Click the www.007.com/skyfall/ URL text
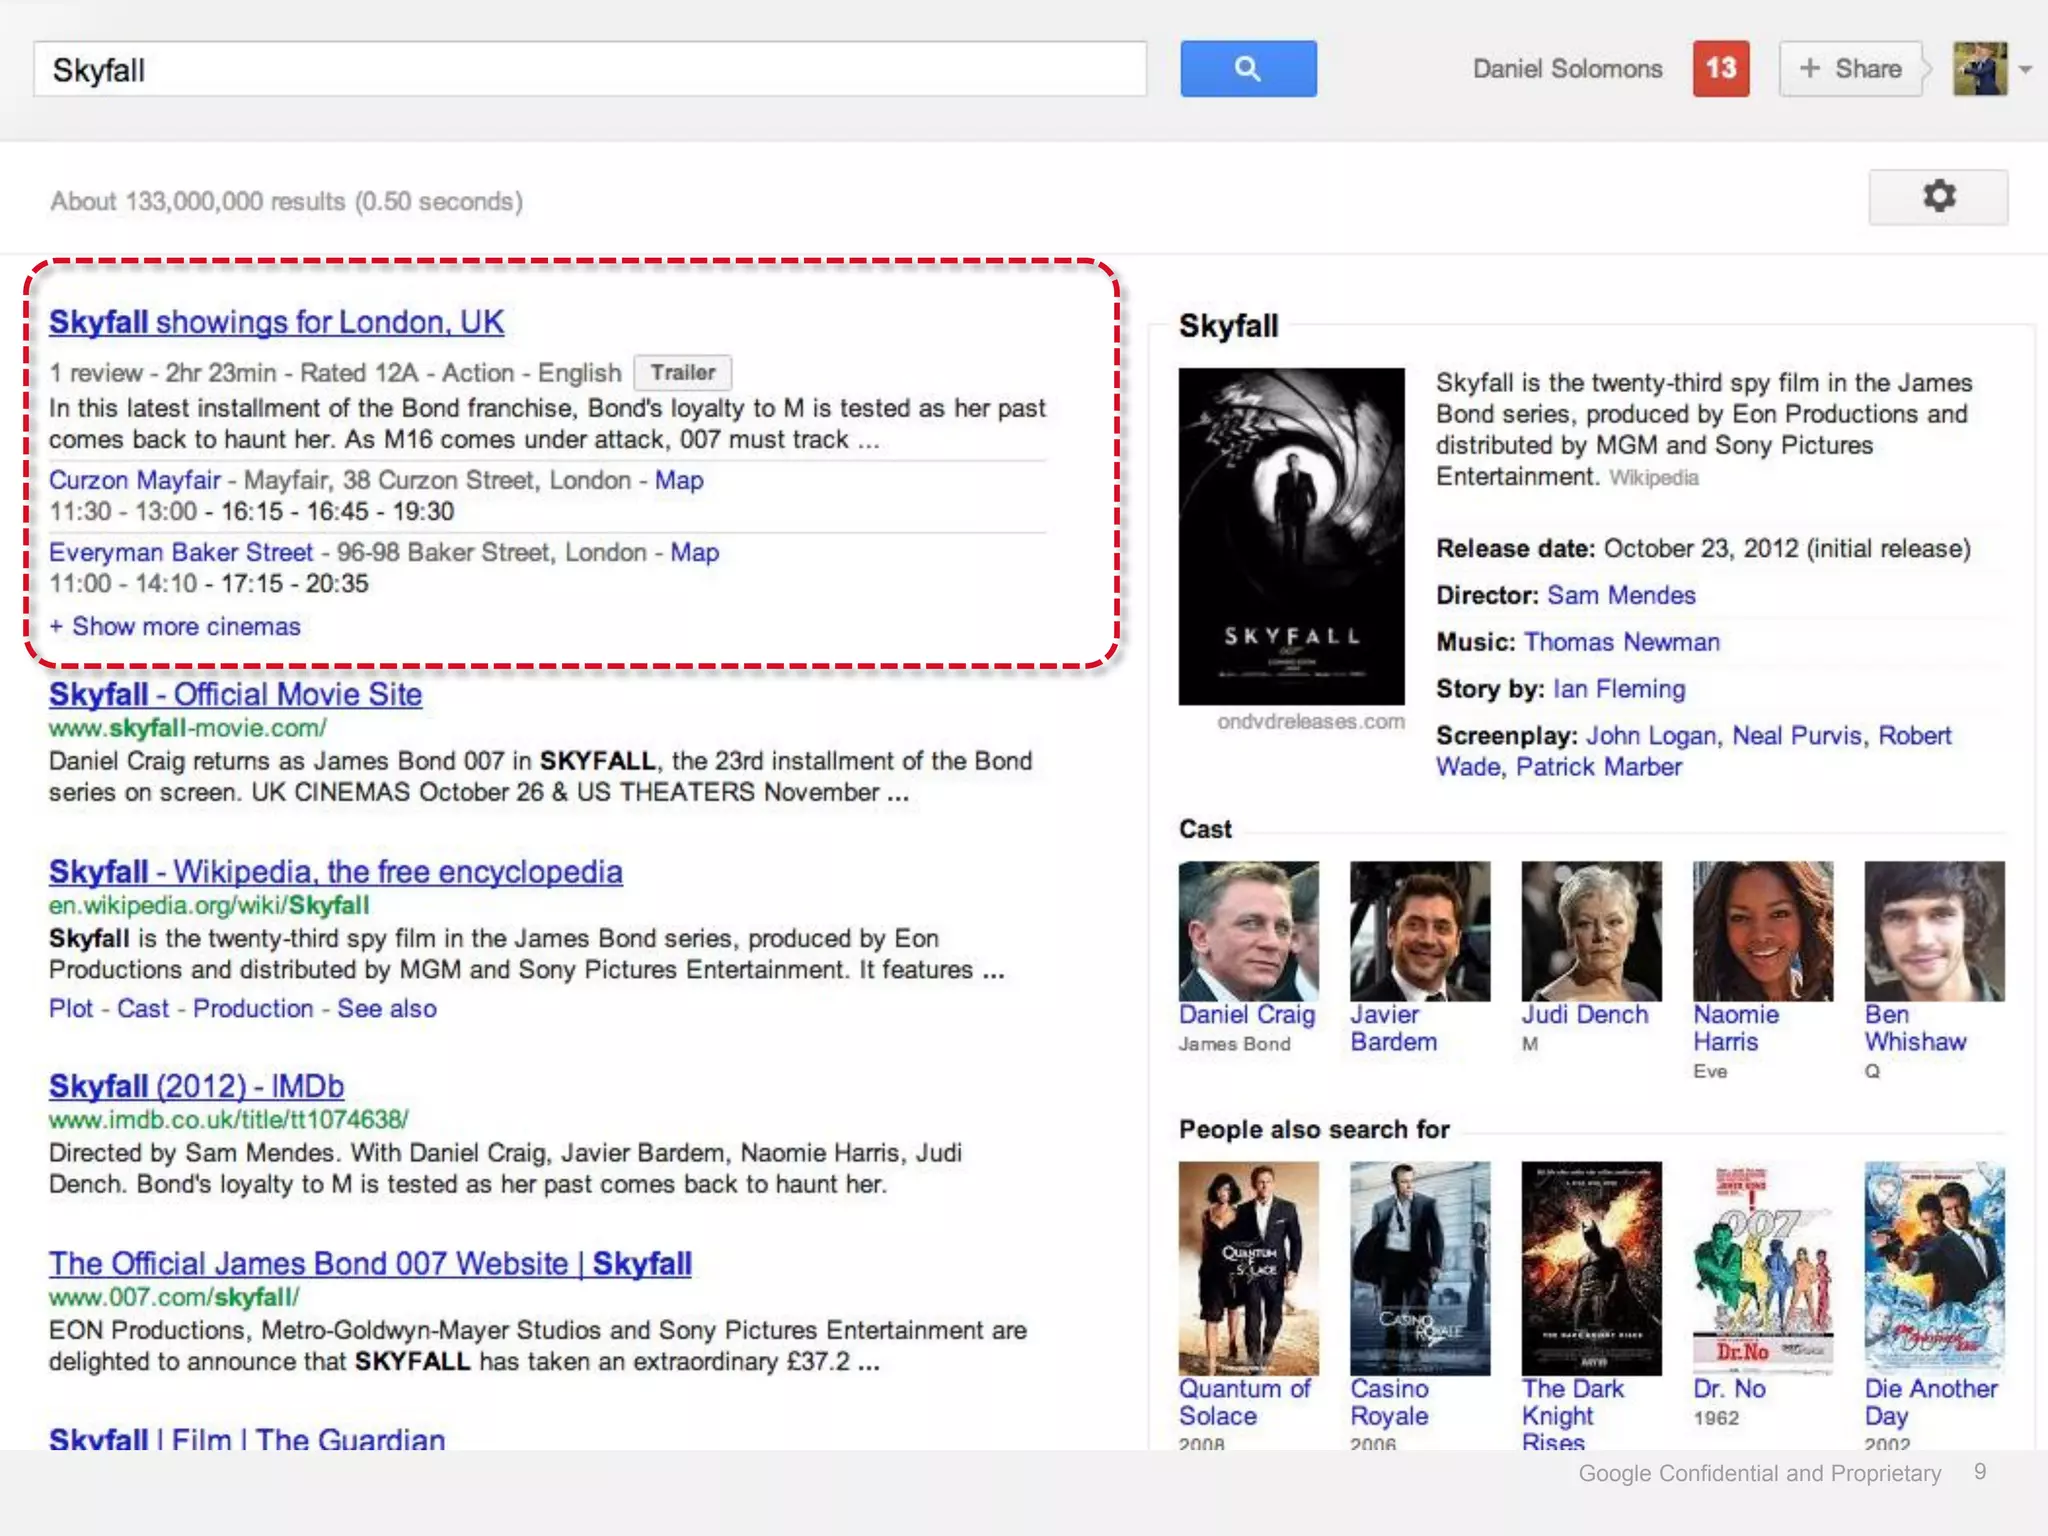This screenshot has height=1536, width=2048. click(x=174, y=1297)
